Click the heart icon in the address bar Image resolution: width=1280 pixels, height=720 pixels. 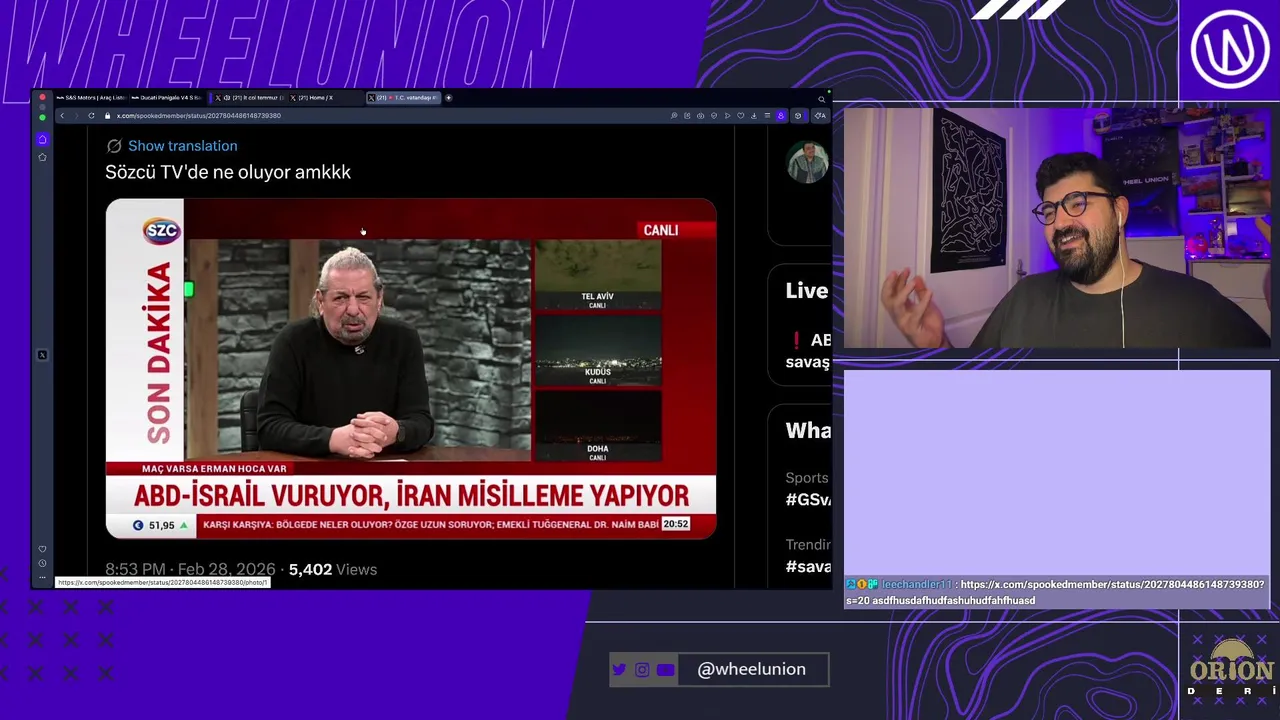[x=740, y=116]
